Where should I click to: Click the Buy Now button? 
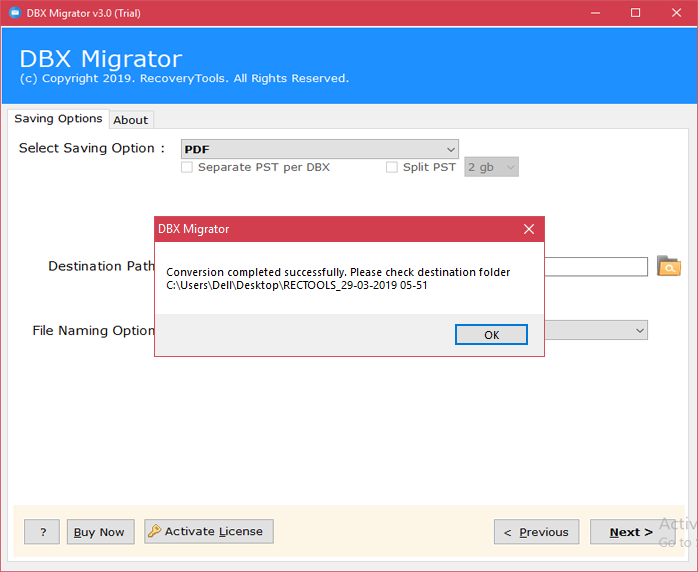tap(100, 531)
